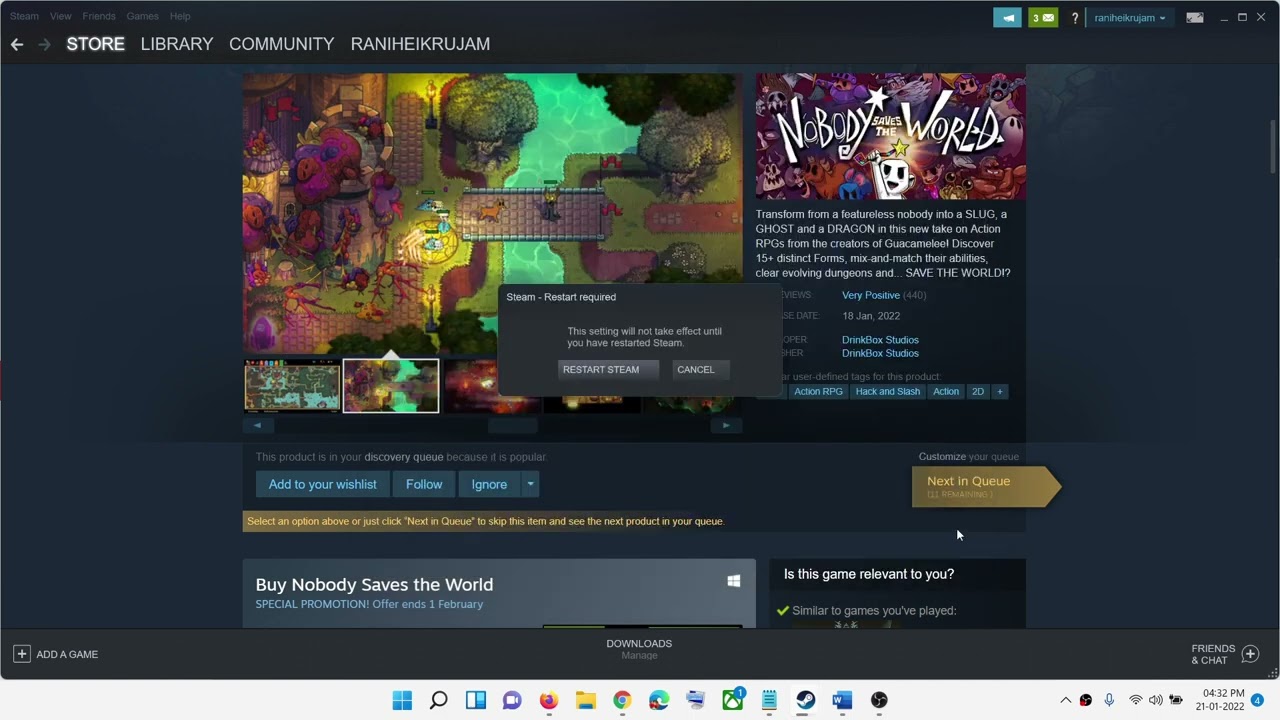Switch to the LIBRARY tab

(x=177, y=44)
